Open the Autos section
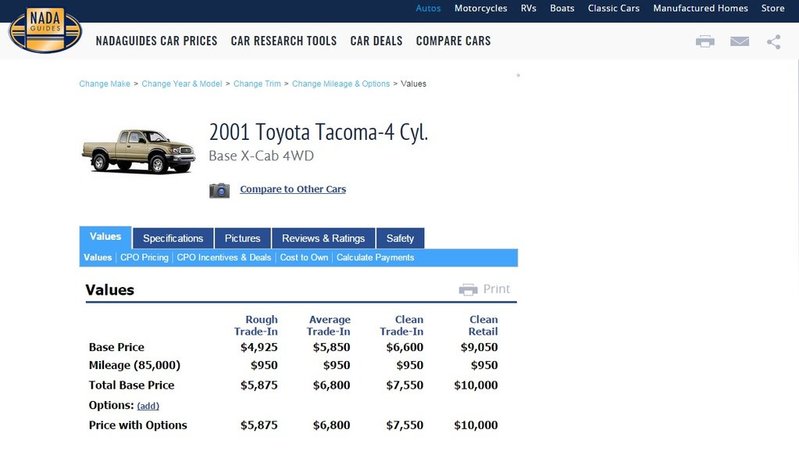This screenshot has width=799, height=455. pyautogui.click(x=428, y=8)
